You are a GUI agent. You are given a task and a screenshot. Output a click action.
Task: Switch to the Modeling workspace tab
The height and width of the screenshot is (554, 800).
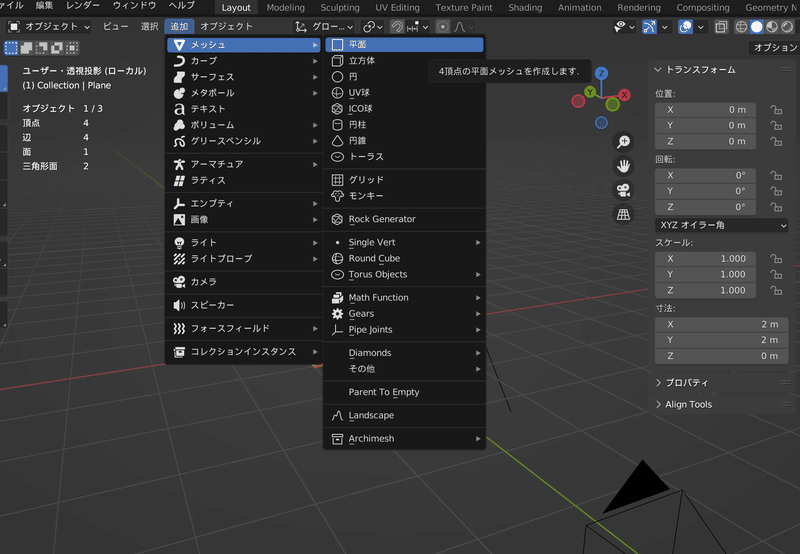point(285,8)
